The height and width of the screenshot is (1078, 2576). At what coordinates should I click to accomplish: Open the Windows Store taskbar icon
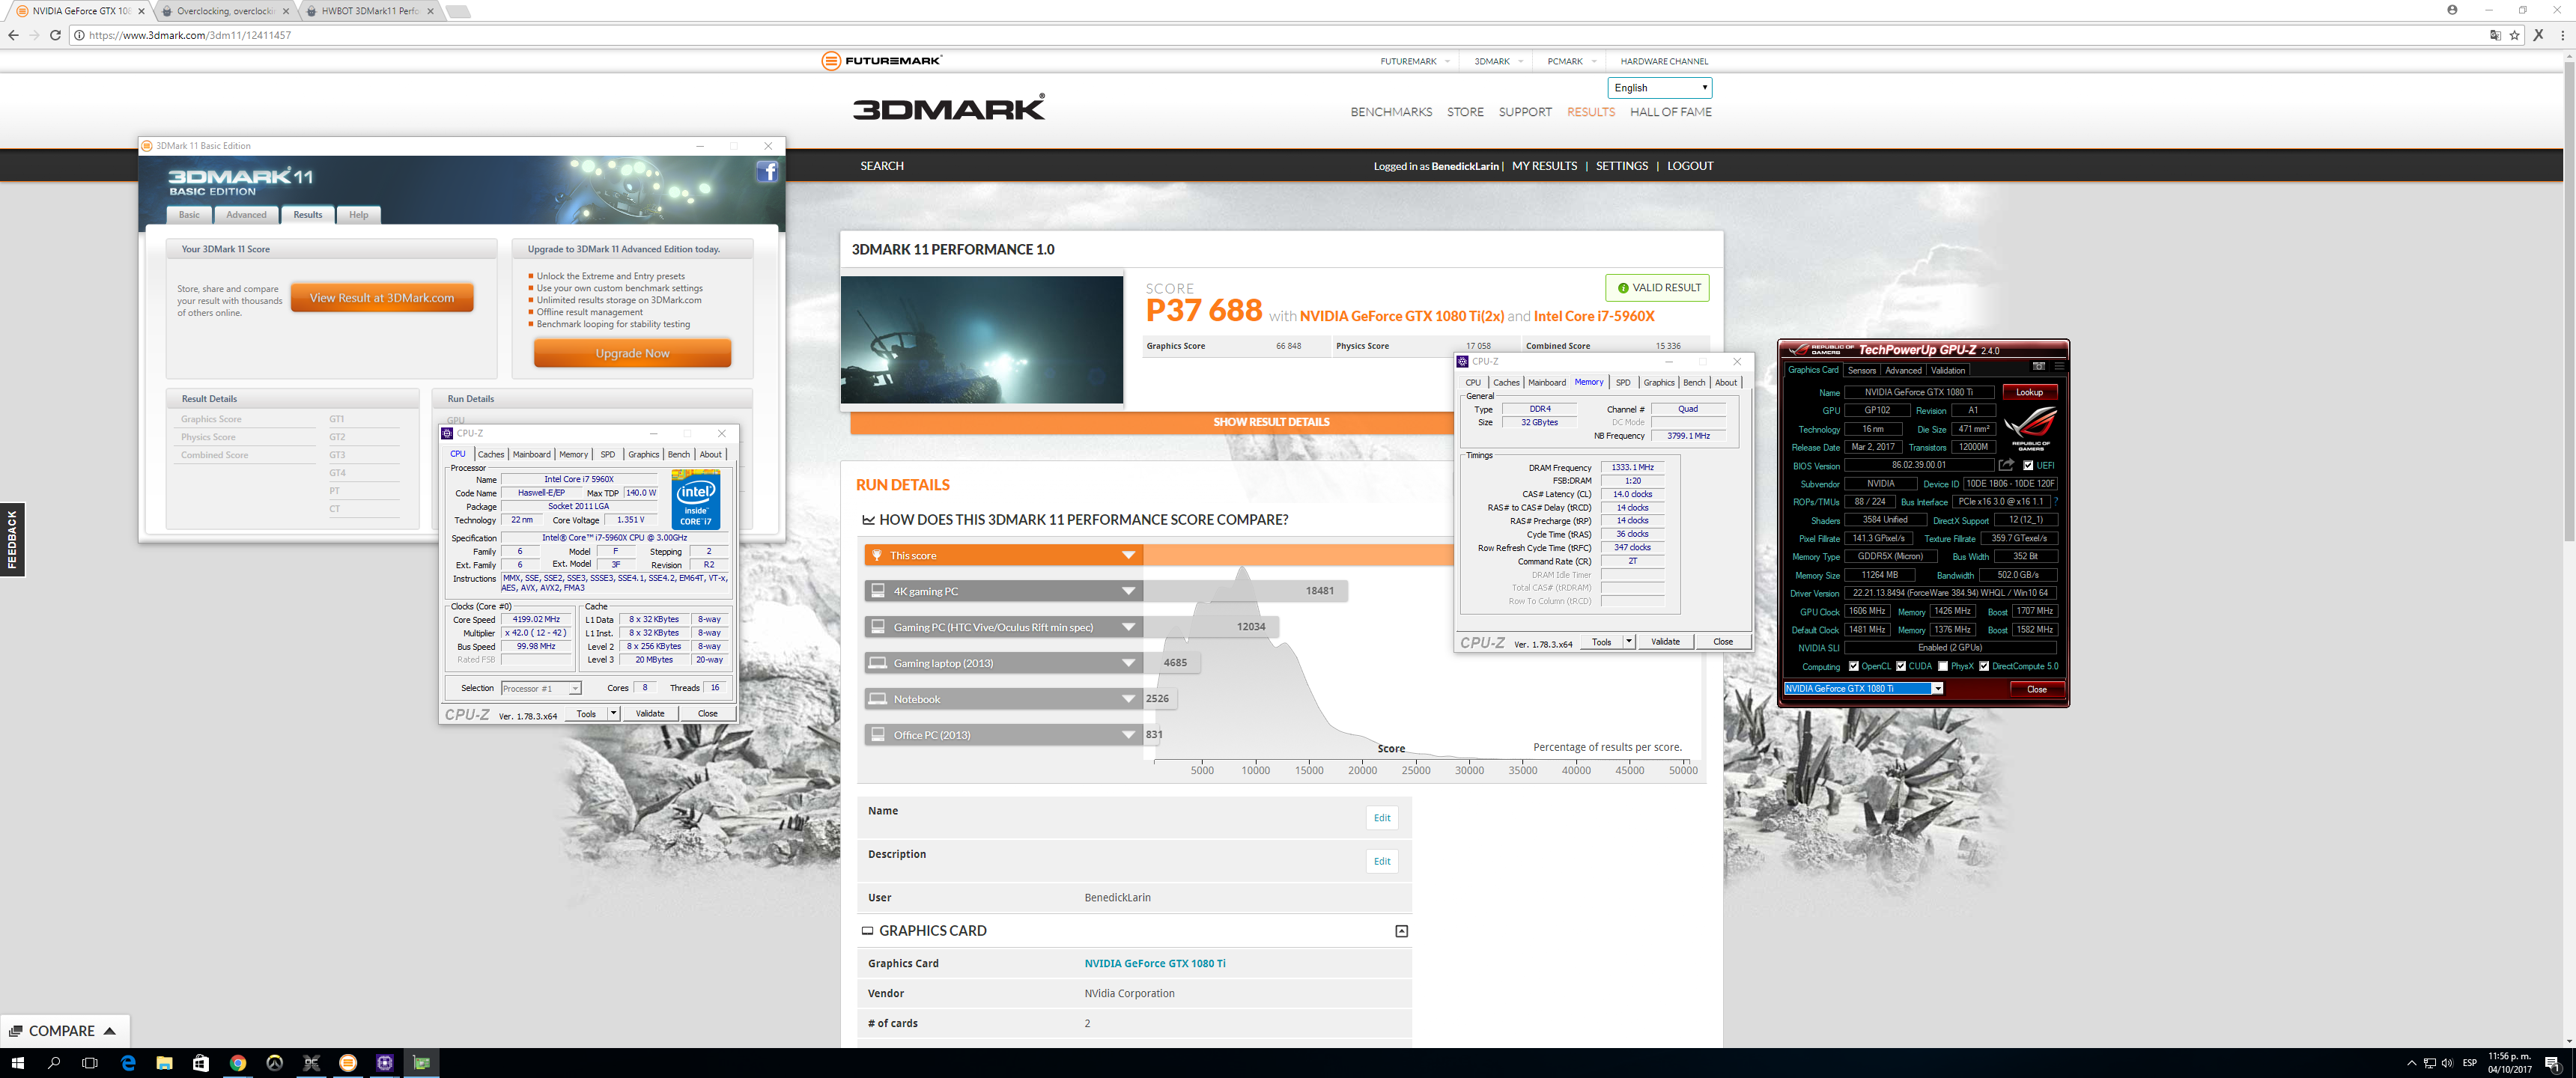click(201, 1063)
